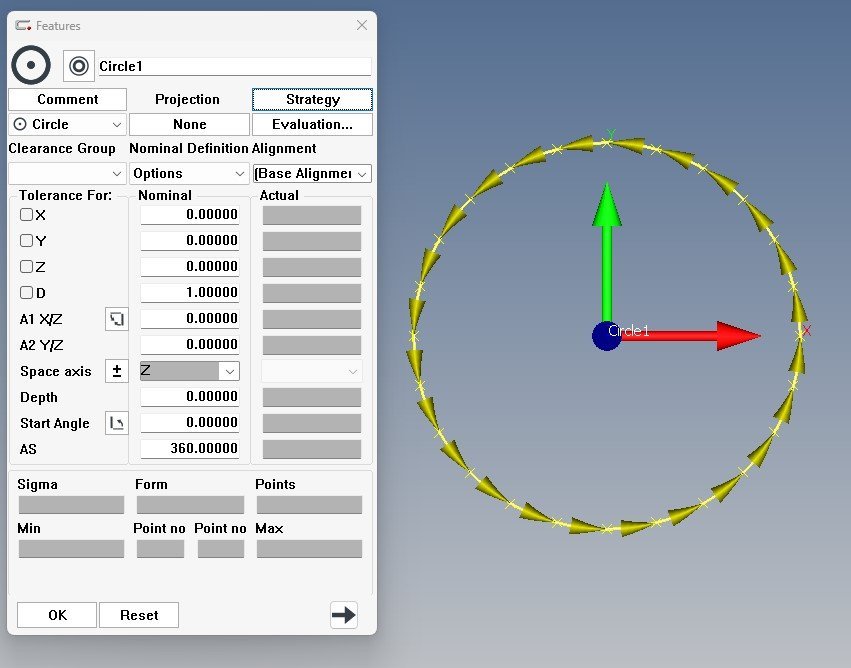Click the concentric circle icon beside name field

(79, 67)
